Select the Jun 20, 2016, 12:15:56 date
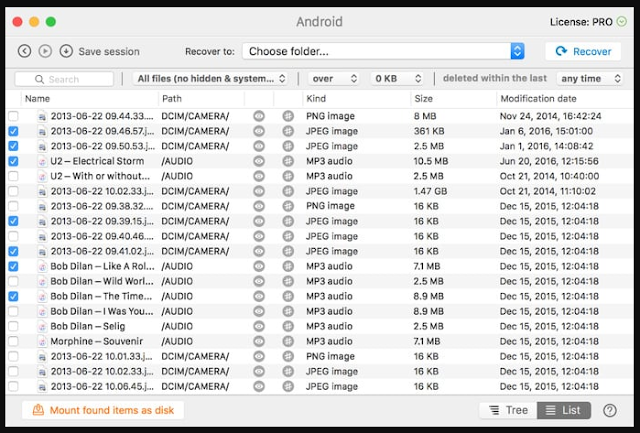Screen dimensions: 640x433 549,161
